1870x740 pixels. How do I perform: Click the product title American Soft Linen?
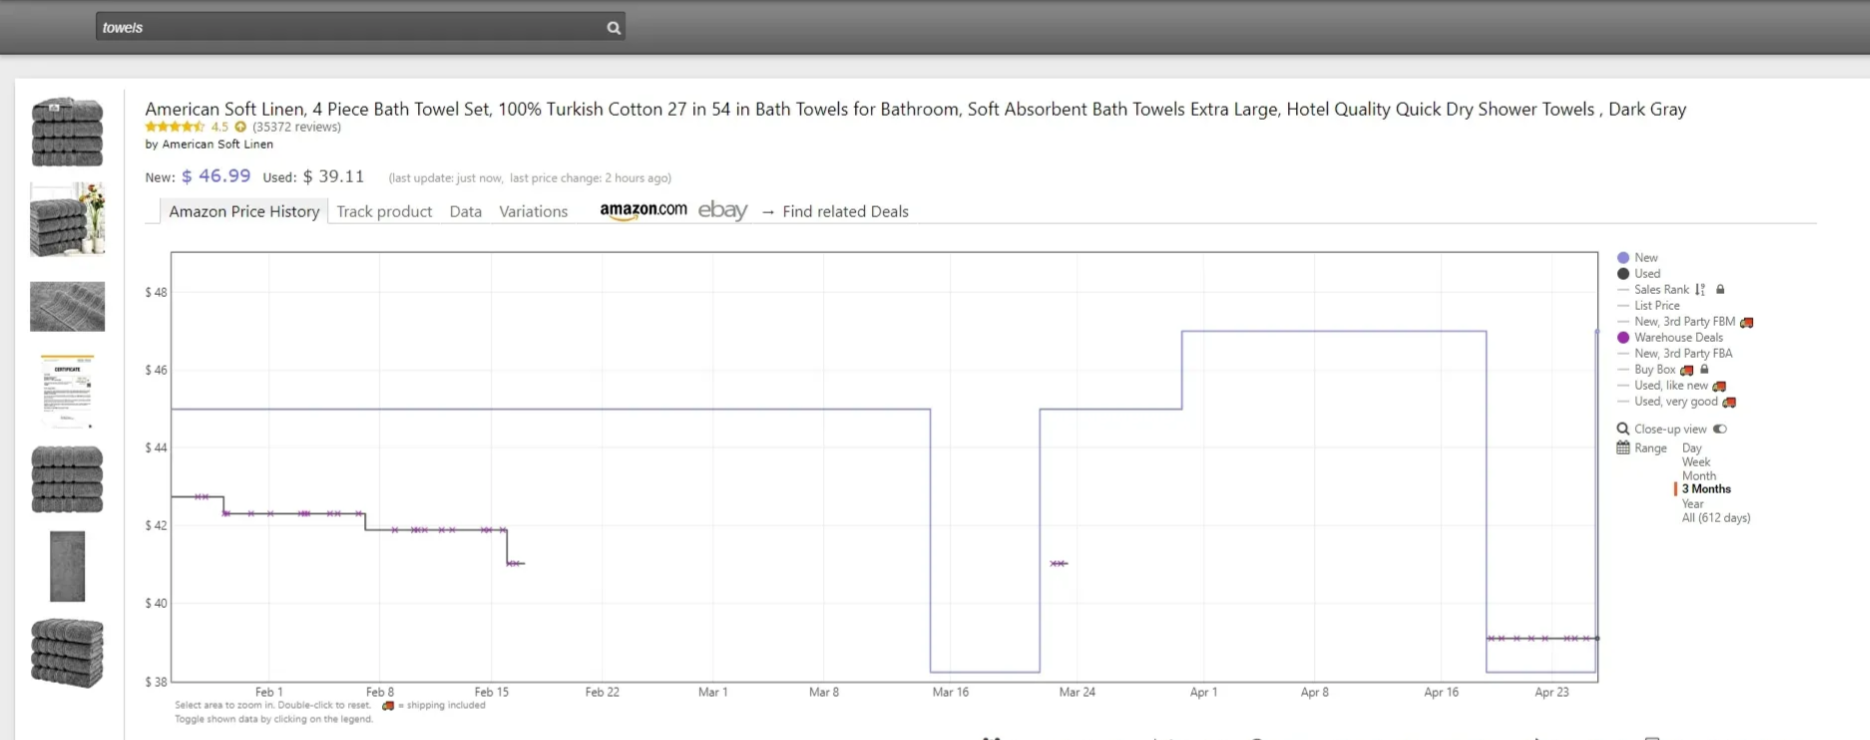[915, 109]
